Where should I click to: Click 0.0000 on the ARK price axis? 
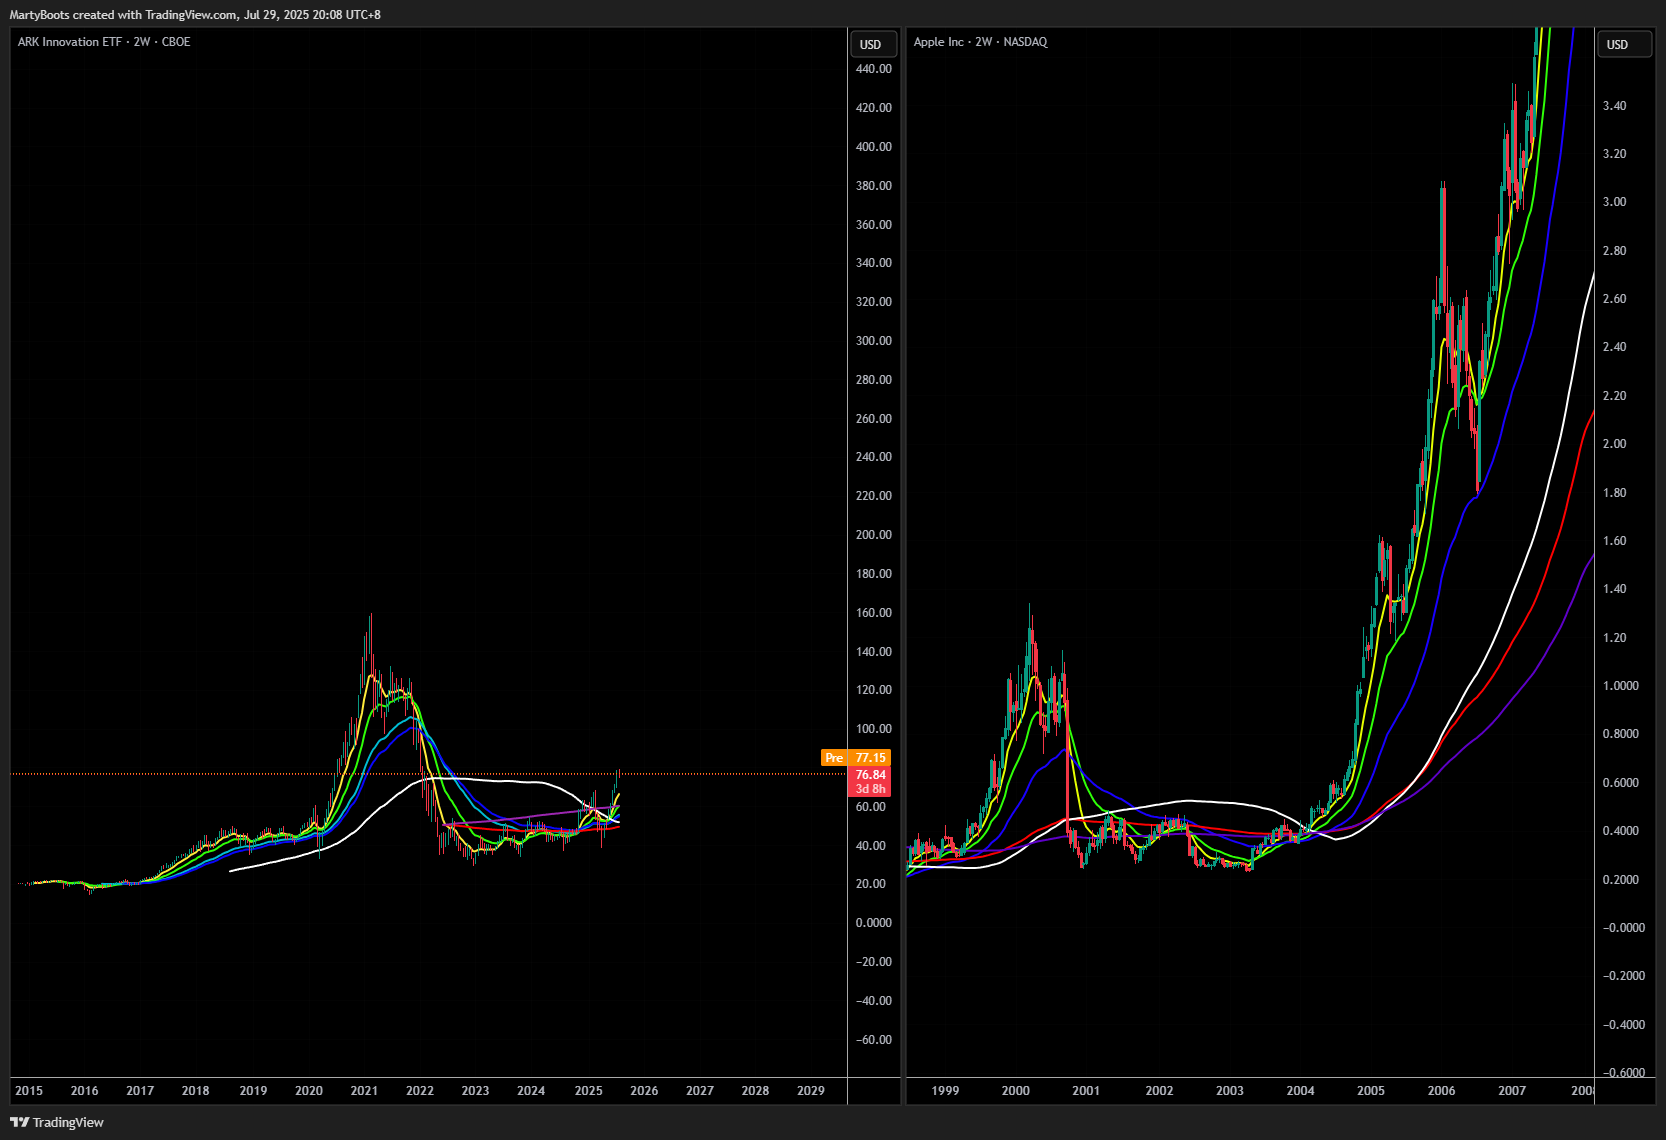[x=874, y=923]
